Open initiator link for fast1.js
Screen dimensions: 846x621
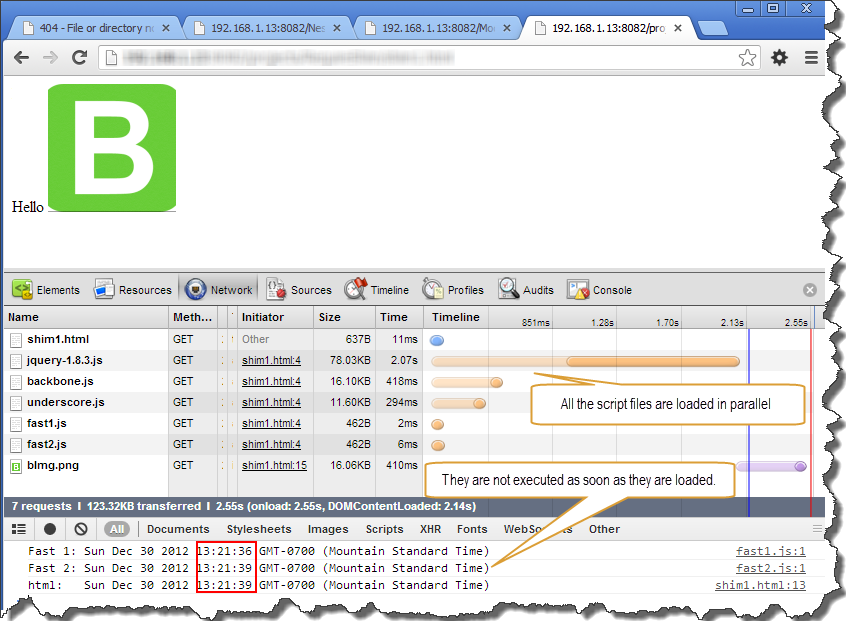click(271, 424)
